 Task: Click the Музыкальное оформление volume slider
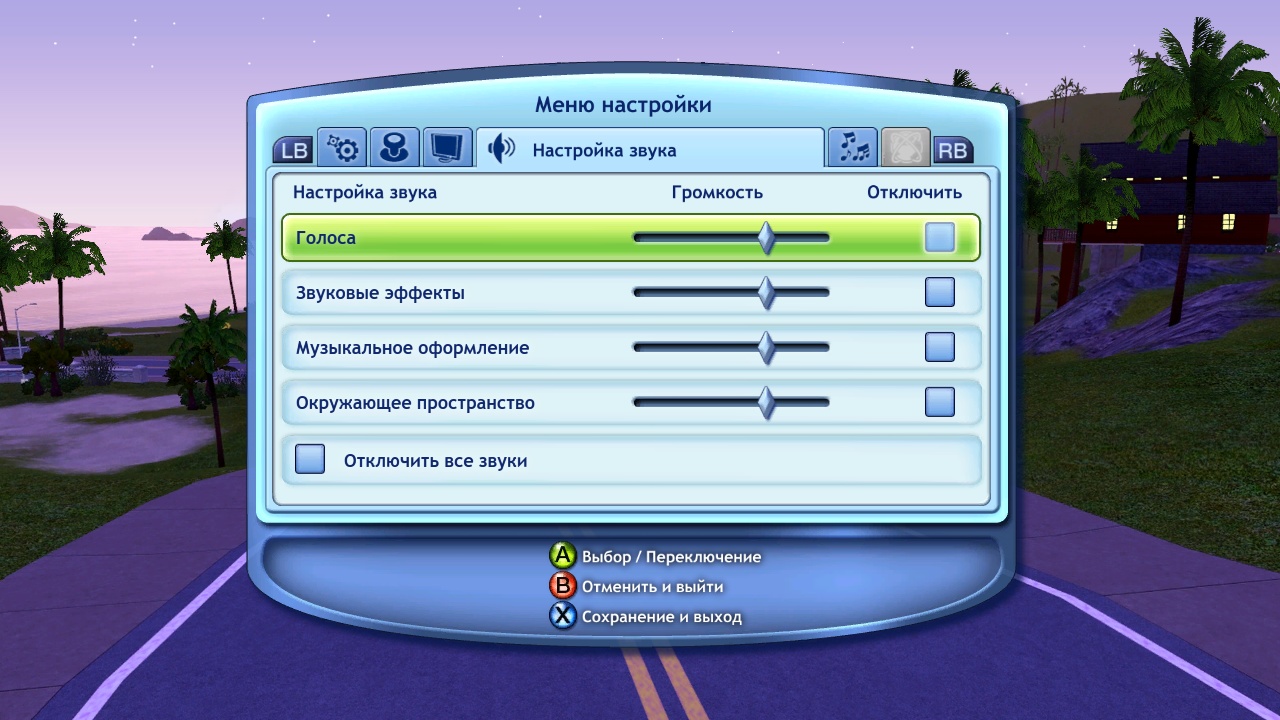pyautogui.click(x=732, y=348)
